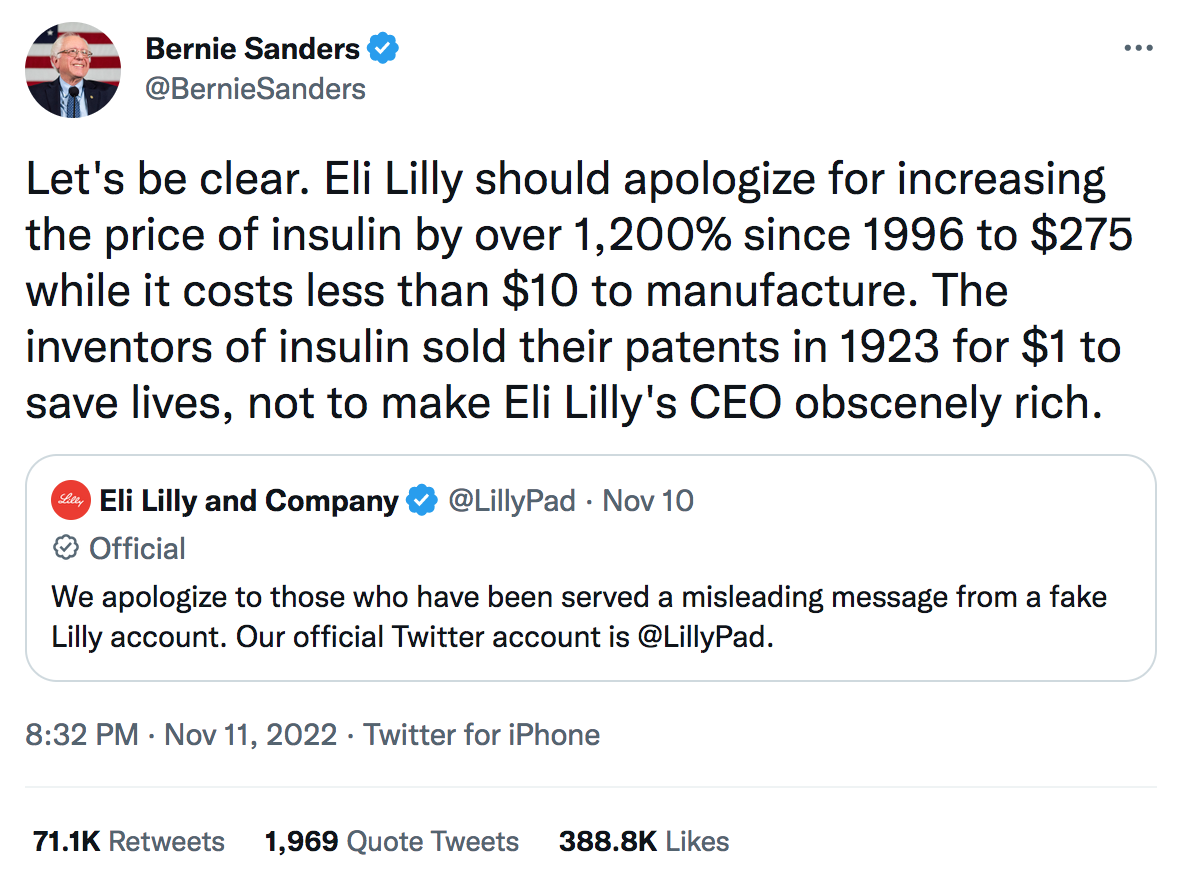Click Eli Lilly's blue verified checkmark

pyautogui.click(x=422, y=500)
